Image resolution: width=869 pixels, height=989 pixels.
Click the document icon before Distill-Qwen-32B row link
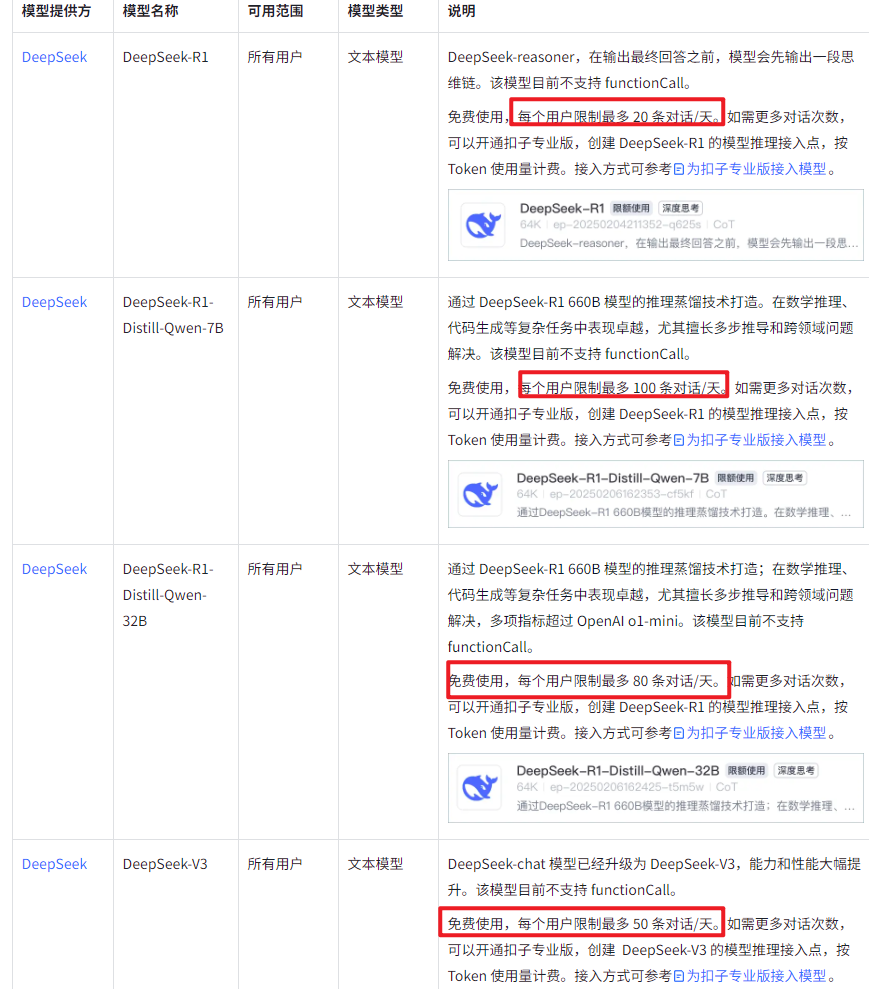(679, 733)
